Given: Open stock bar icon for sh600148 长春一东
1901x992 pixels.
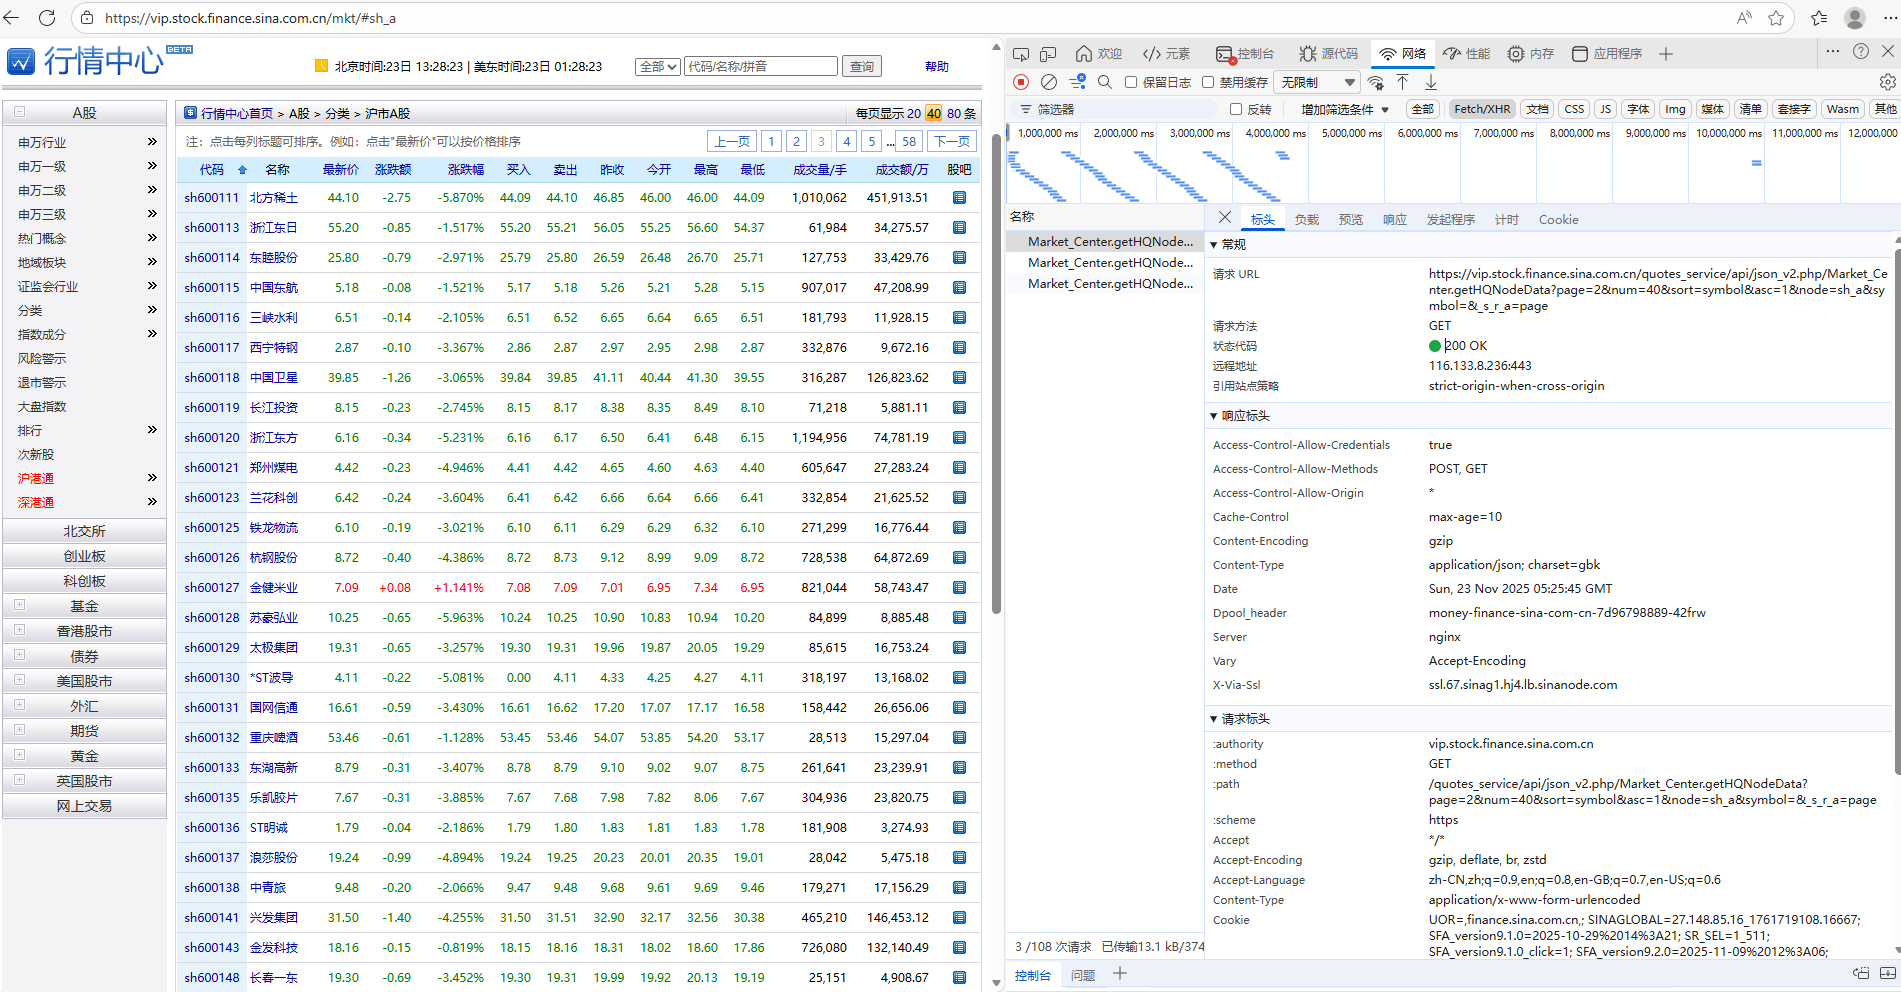Looking at the screenshot, I should pos(959,978).
